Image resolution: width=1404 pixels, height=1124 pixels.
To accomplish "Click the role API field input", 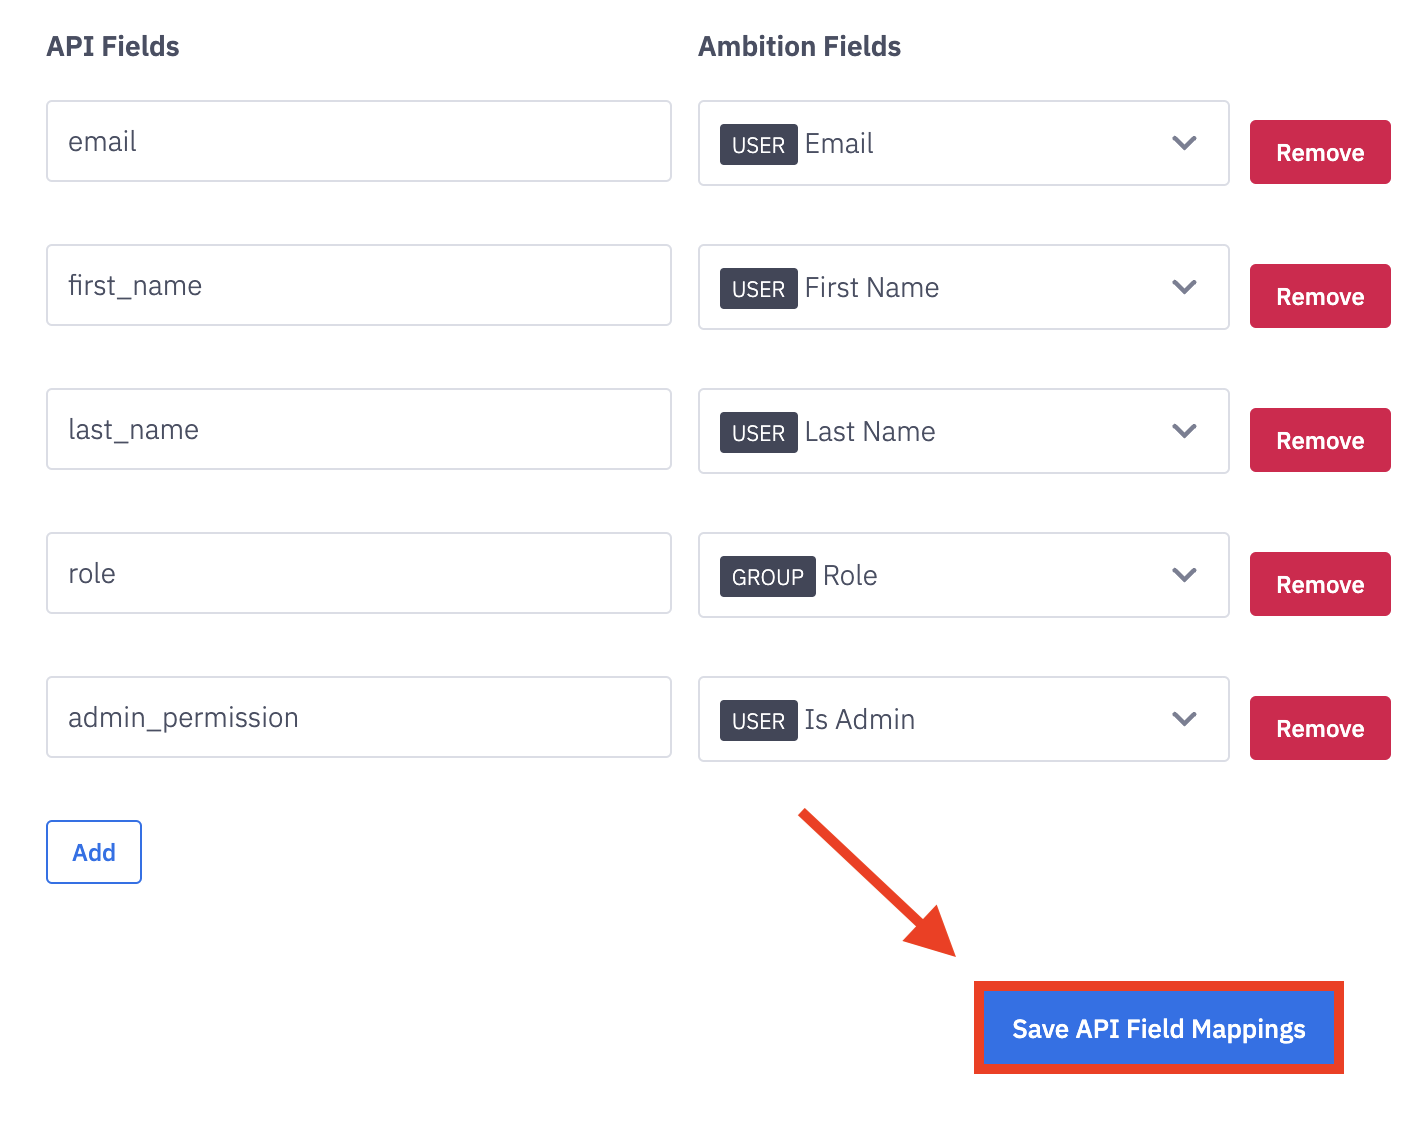I will point(358,573).
